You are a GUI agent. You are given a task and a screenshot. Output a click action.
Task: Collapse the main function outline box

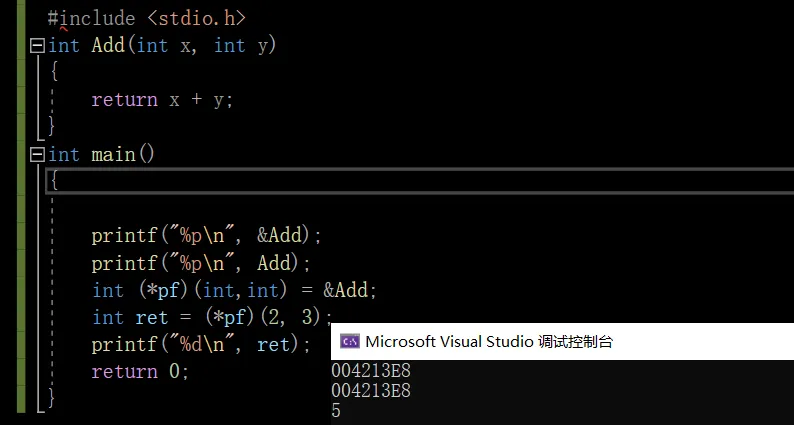[x=38, y=154]
